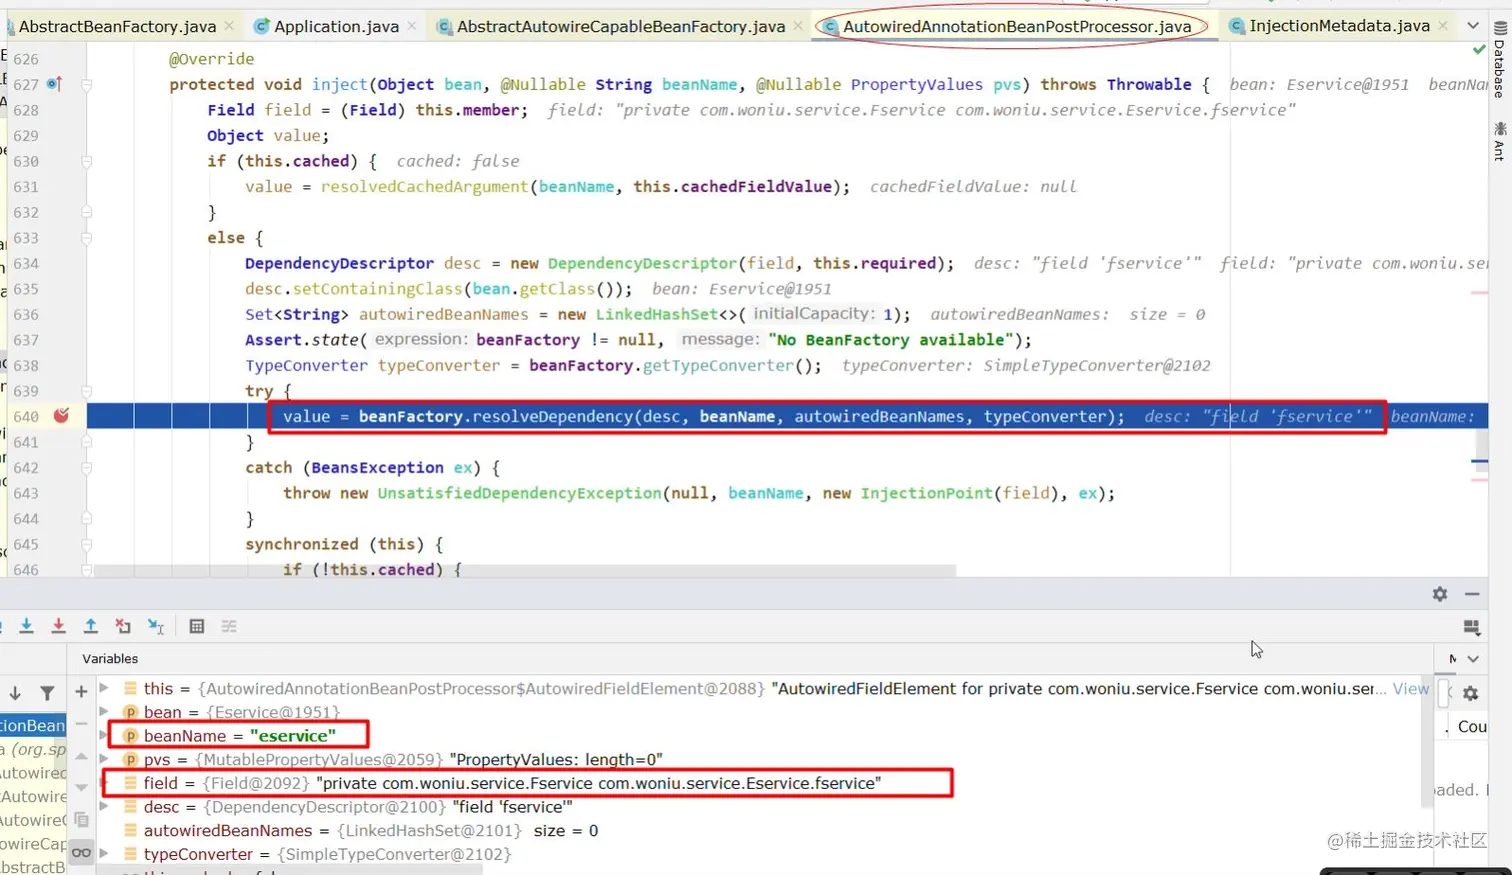Close the AbstractBeanFactory.java tab
Image resolution: width=1512 pixels, height=875 pixels.
point(229,26)
